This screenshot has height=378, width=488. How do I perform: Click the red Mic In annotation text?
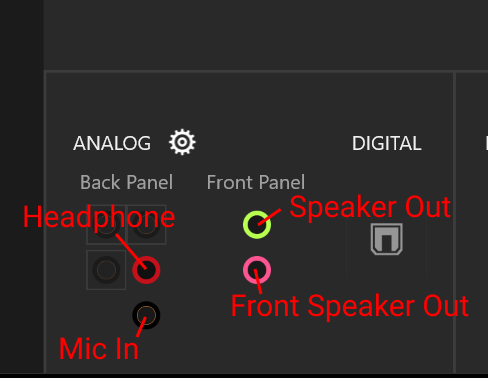(x=99, y=349)
